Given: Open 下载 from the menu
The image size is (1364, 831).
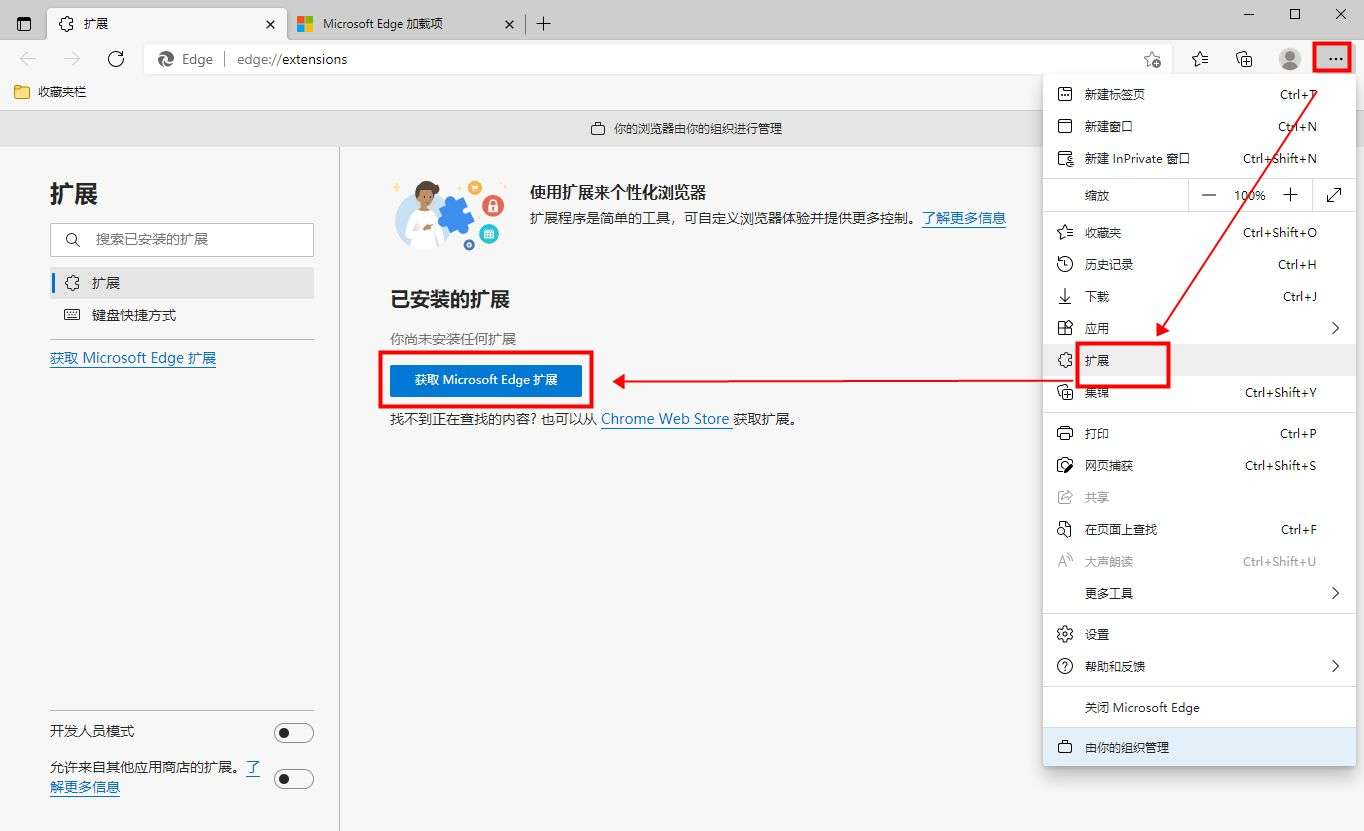Looking at the screenshot, I should pyautogui.click(x=1199, y=296).
